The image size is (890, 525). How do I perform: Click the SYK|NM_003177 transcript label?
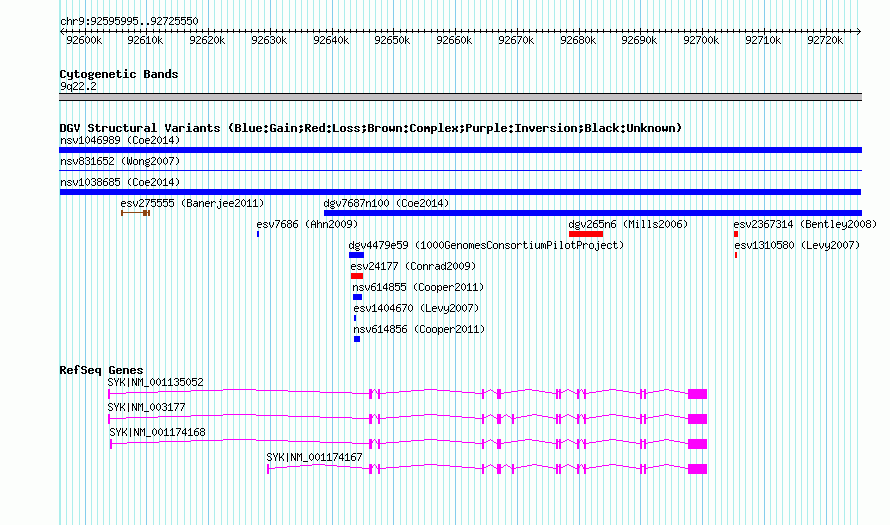click(x=146, y=408)
